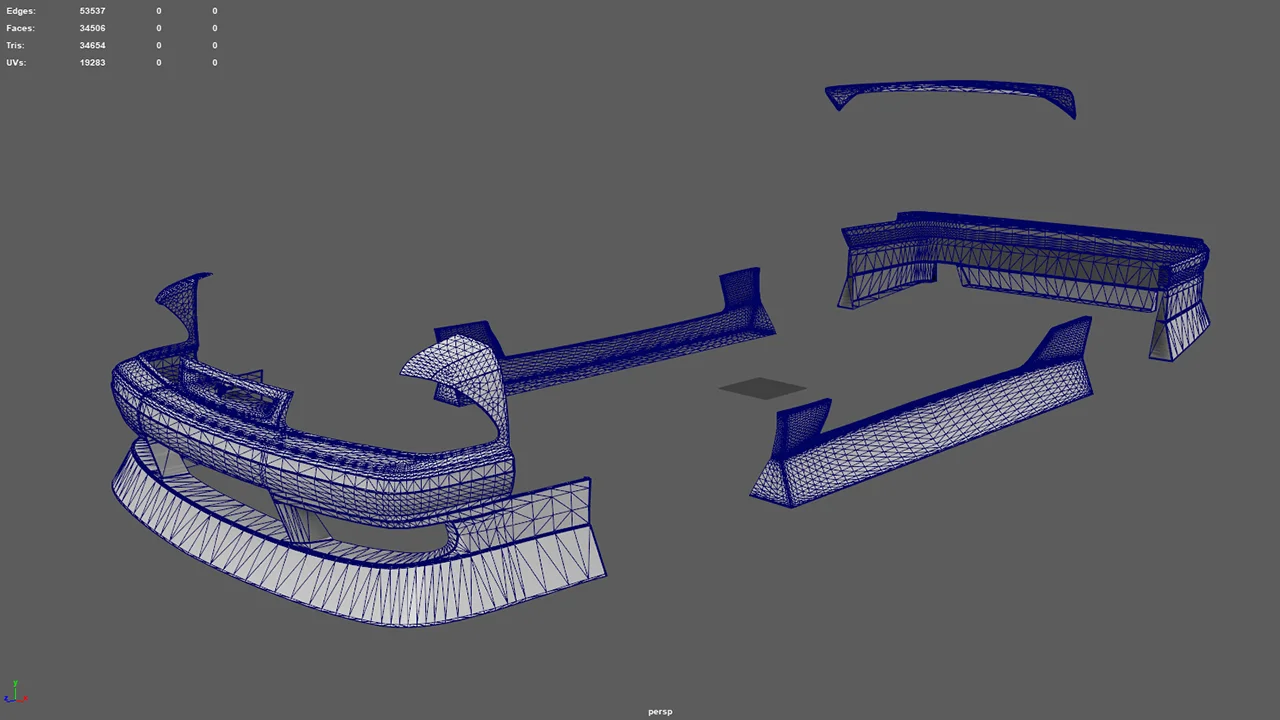Click the Edges label in the poly count HUD

click(20, 10)
